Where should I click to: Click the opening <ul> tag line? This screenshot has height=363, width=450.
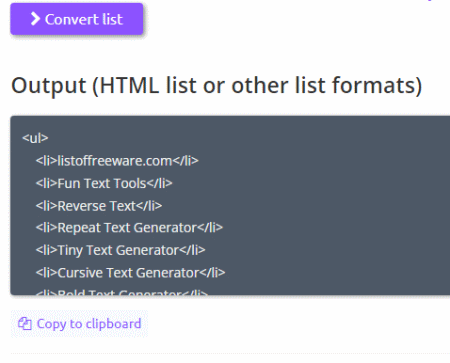tap(35, 138)
